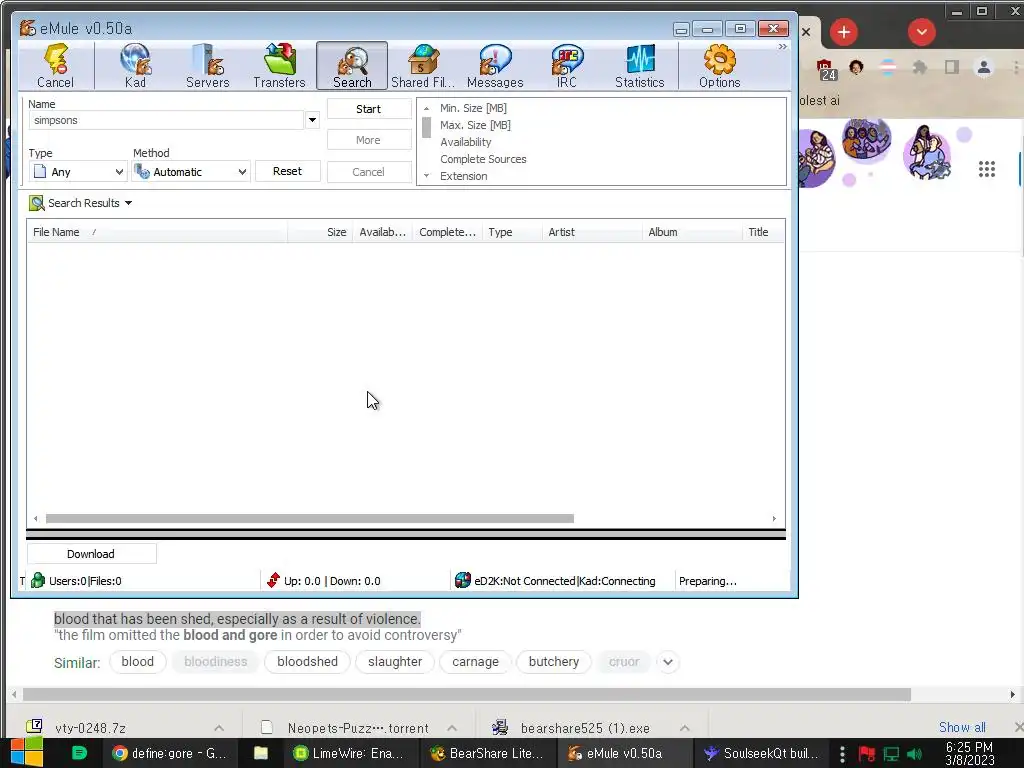
Task: Select the Min. Size [MB] filter row
Action: (x=473, y=108)
